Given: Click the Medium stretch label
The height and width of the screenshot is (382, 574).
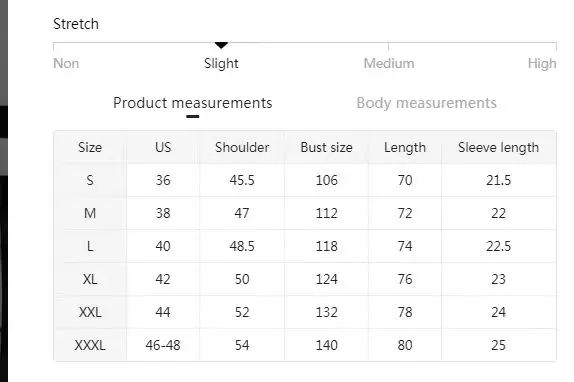Looking at the screenshot, I should [x=389, y=64].
